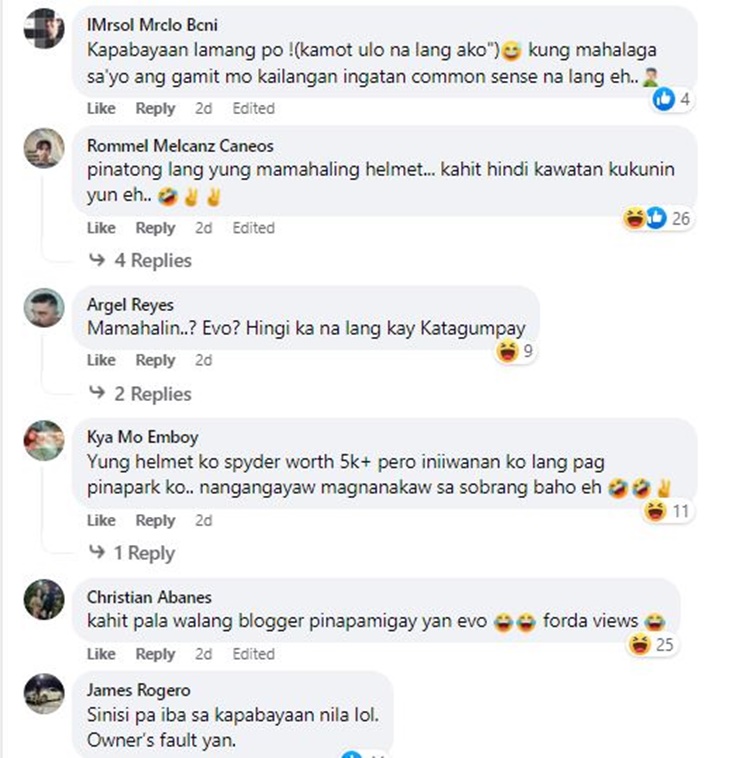Open James Rogero's profile name link
This screenshot has height=758, width=750.
(x=139, y=690)
